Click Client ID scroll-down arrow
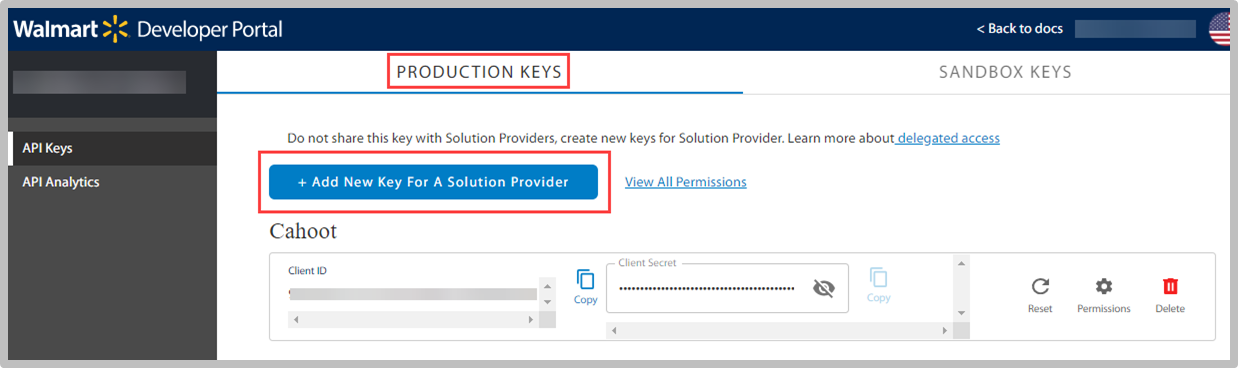 tap(547, 301)
